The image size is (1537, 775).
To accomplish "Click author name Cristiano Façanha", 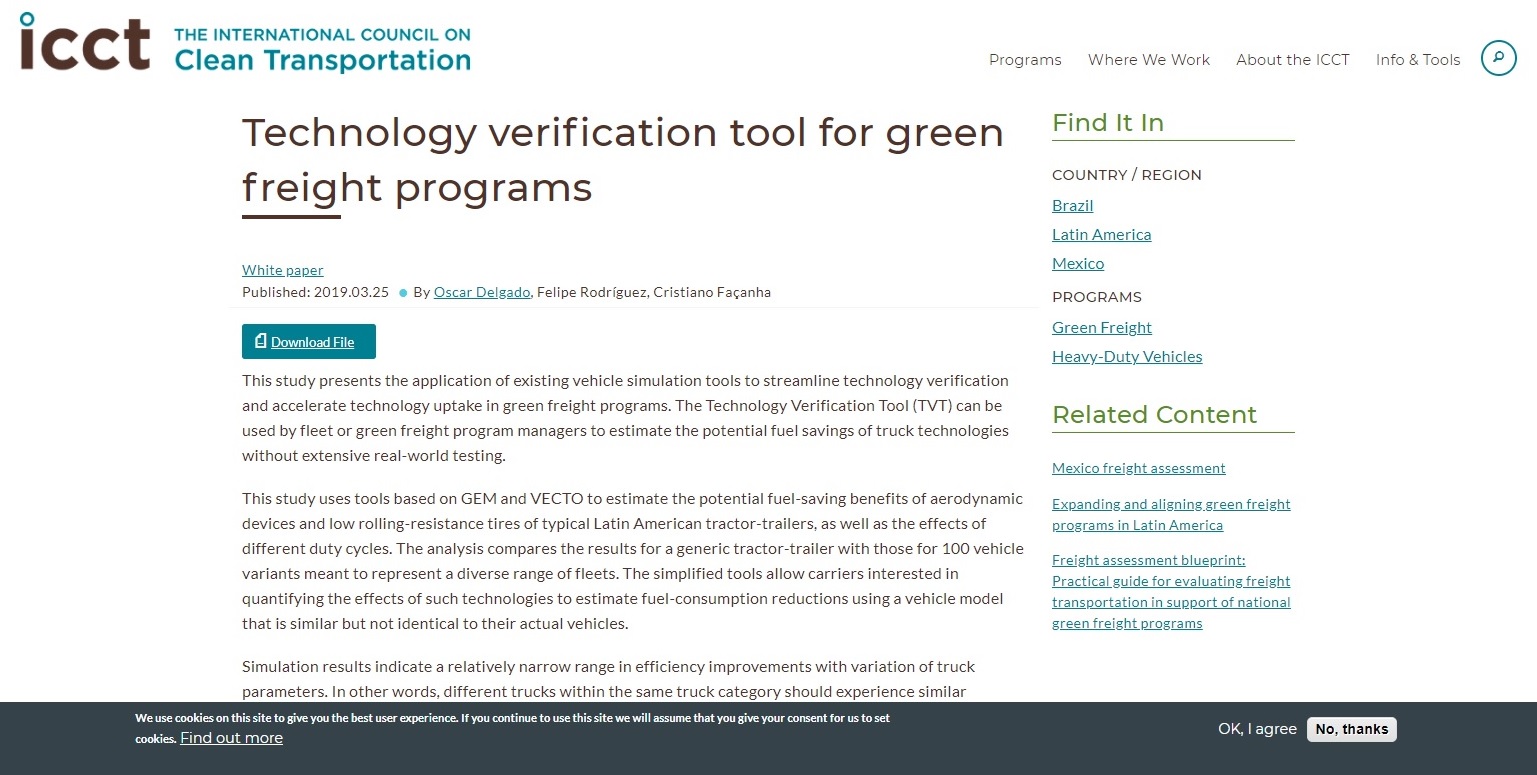I will 712,292.
